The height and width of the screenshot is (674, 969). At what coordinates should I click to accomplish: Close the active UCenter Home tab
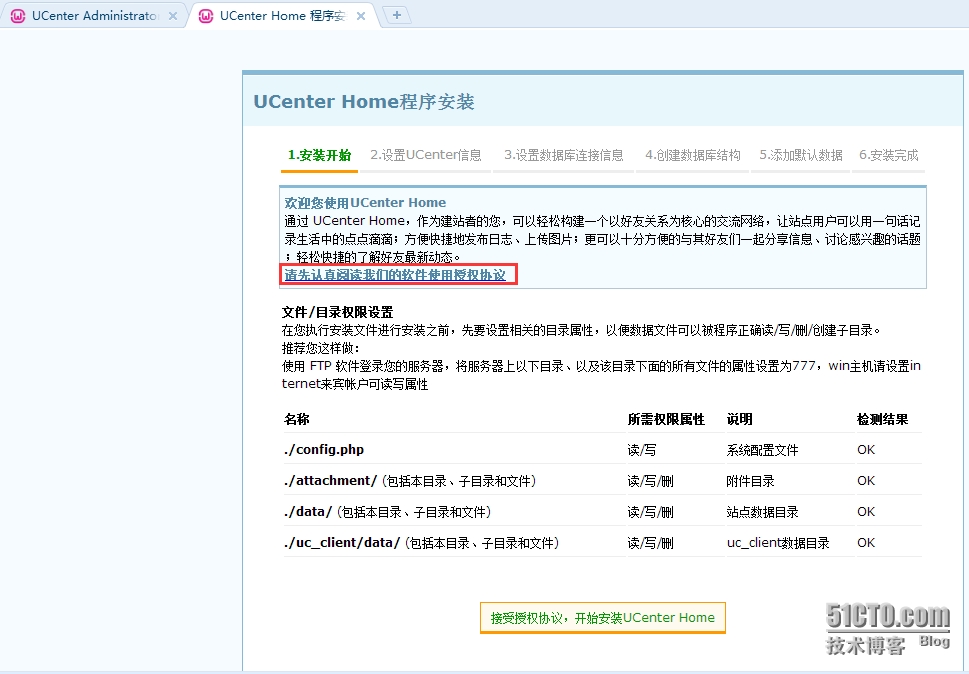point(359,16)
